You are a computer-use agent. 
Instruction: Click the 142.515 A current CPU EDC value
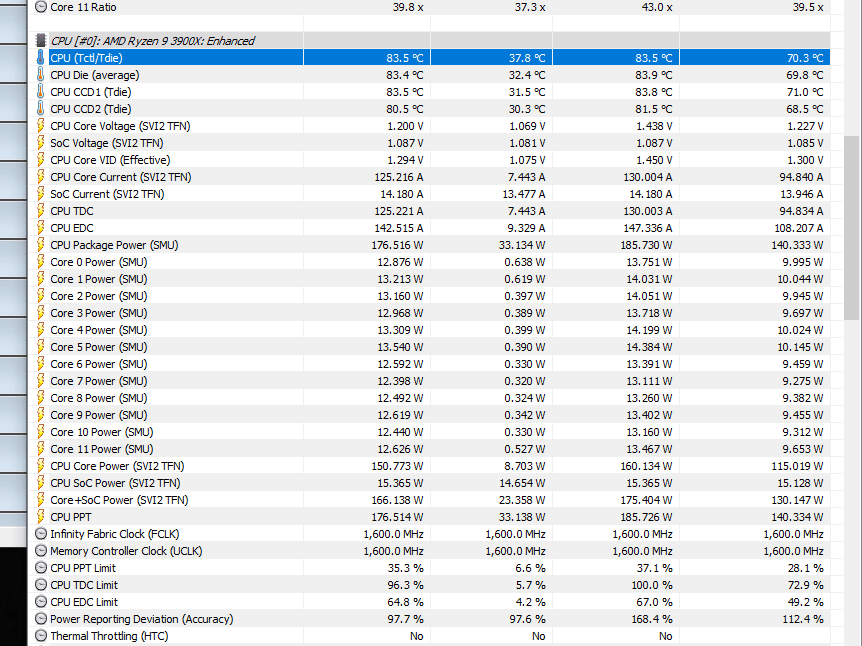click(399, 228)
